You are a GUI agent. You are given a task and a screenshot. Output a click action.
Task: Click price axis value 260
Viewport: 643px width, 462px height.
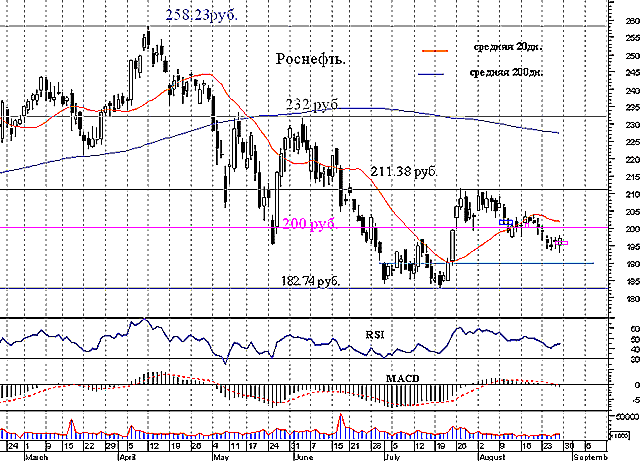[633, 20]
